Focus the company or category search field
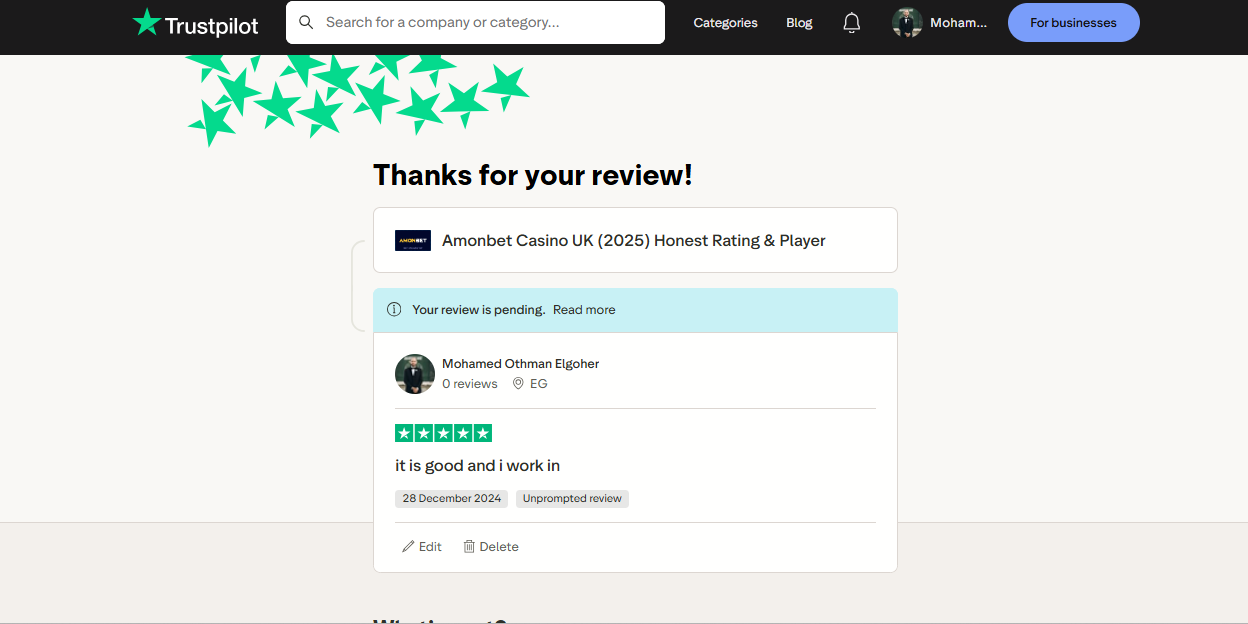This screenshot has width=1248, height=624. tap(475, 22)
